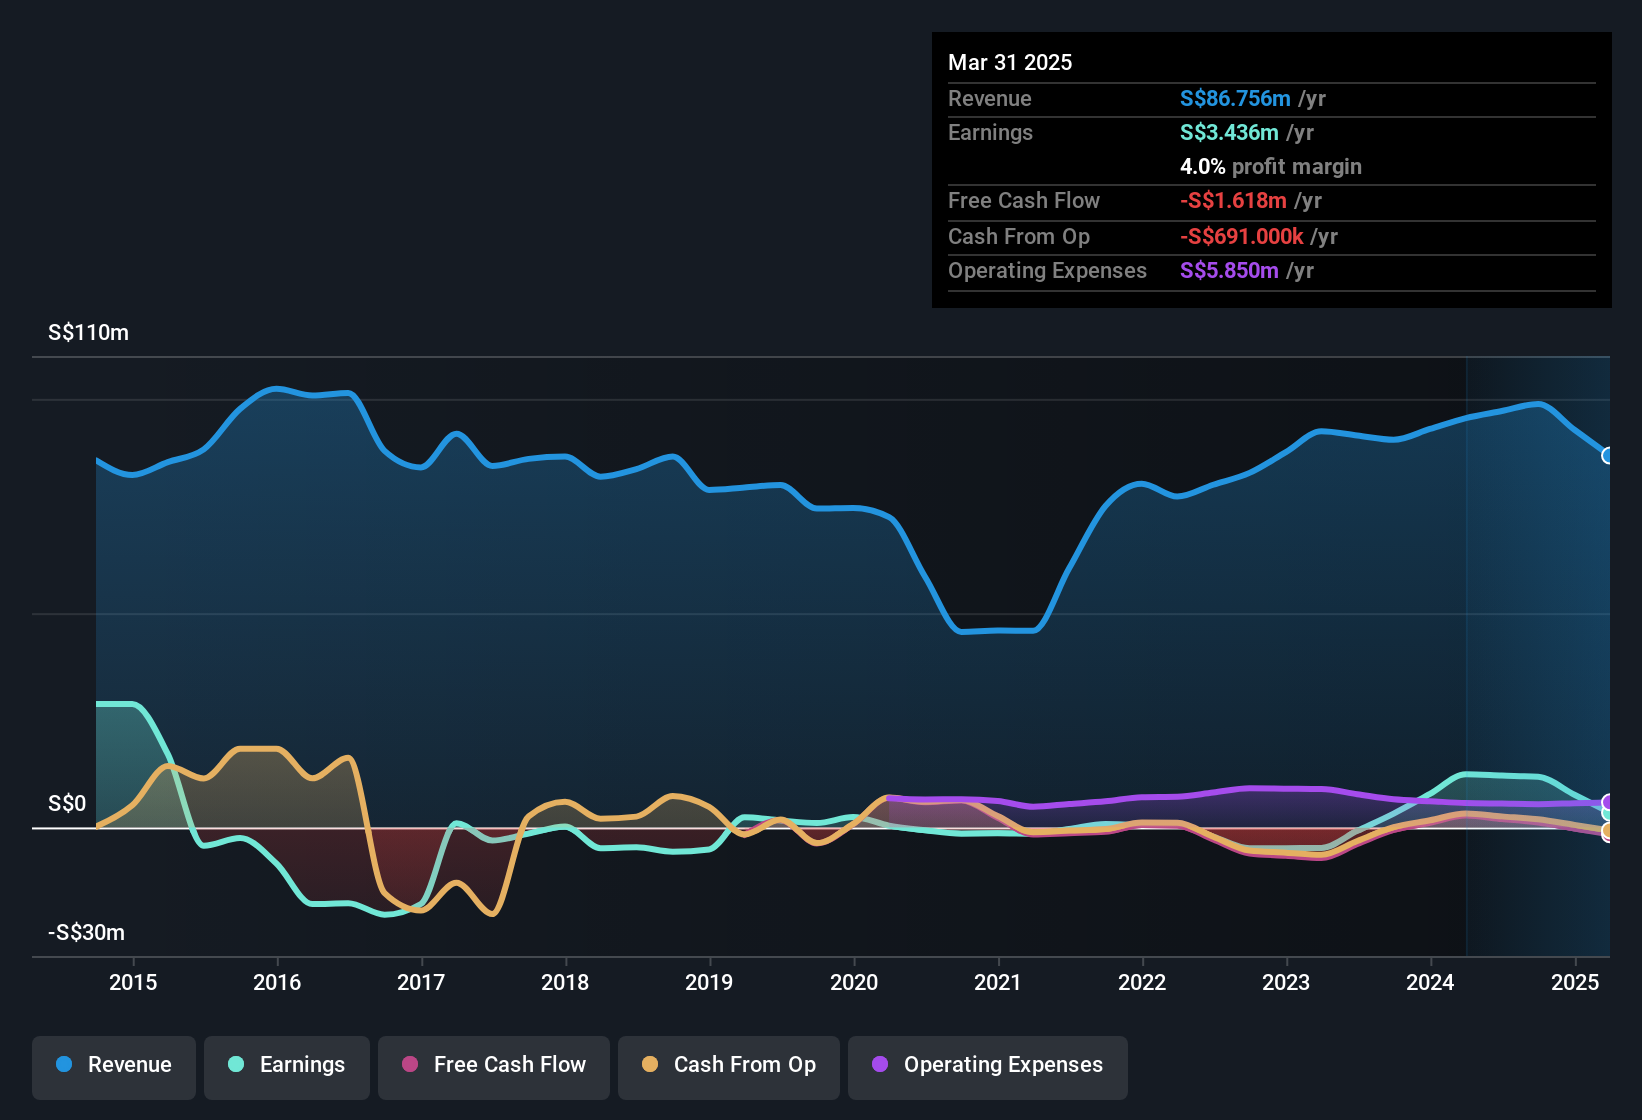Click the 2019 x-axis label

pos(709,982)
